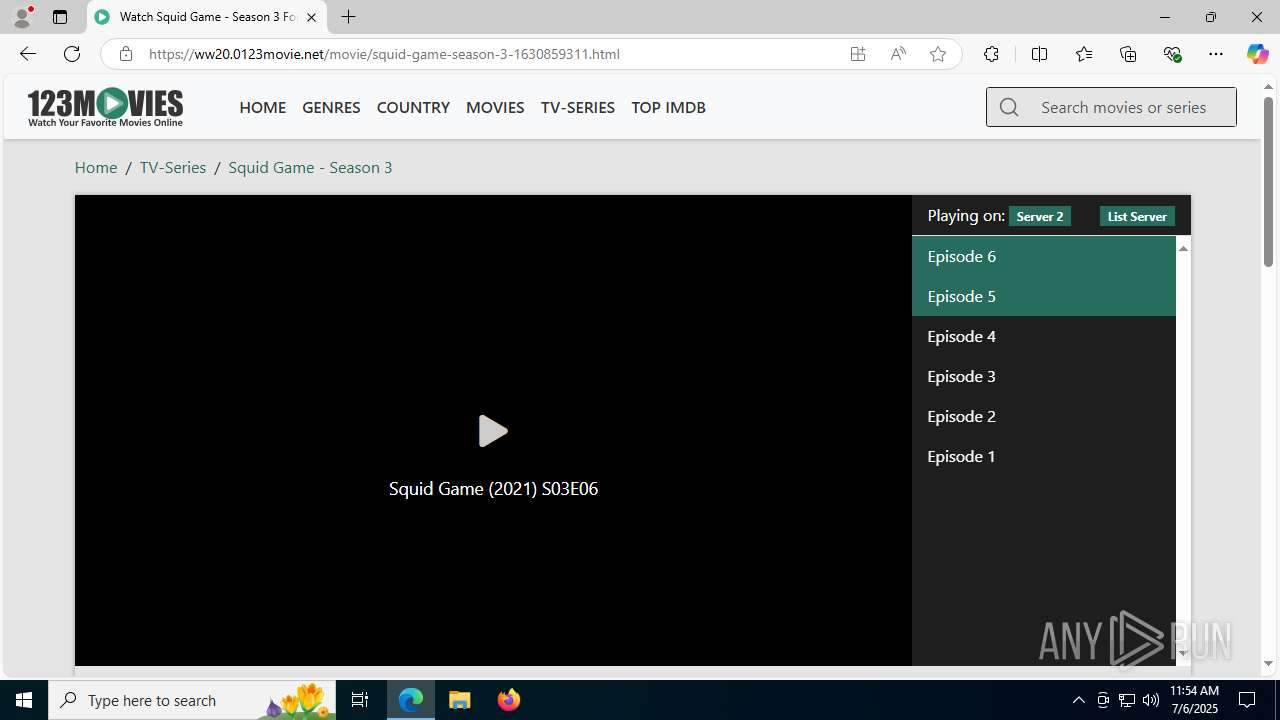1280x720 pixels.
Task: Open the GENRES menu
Action: 331,107
